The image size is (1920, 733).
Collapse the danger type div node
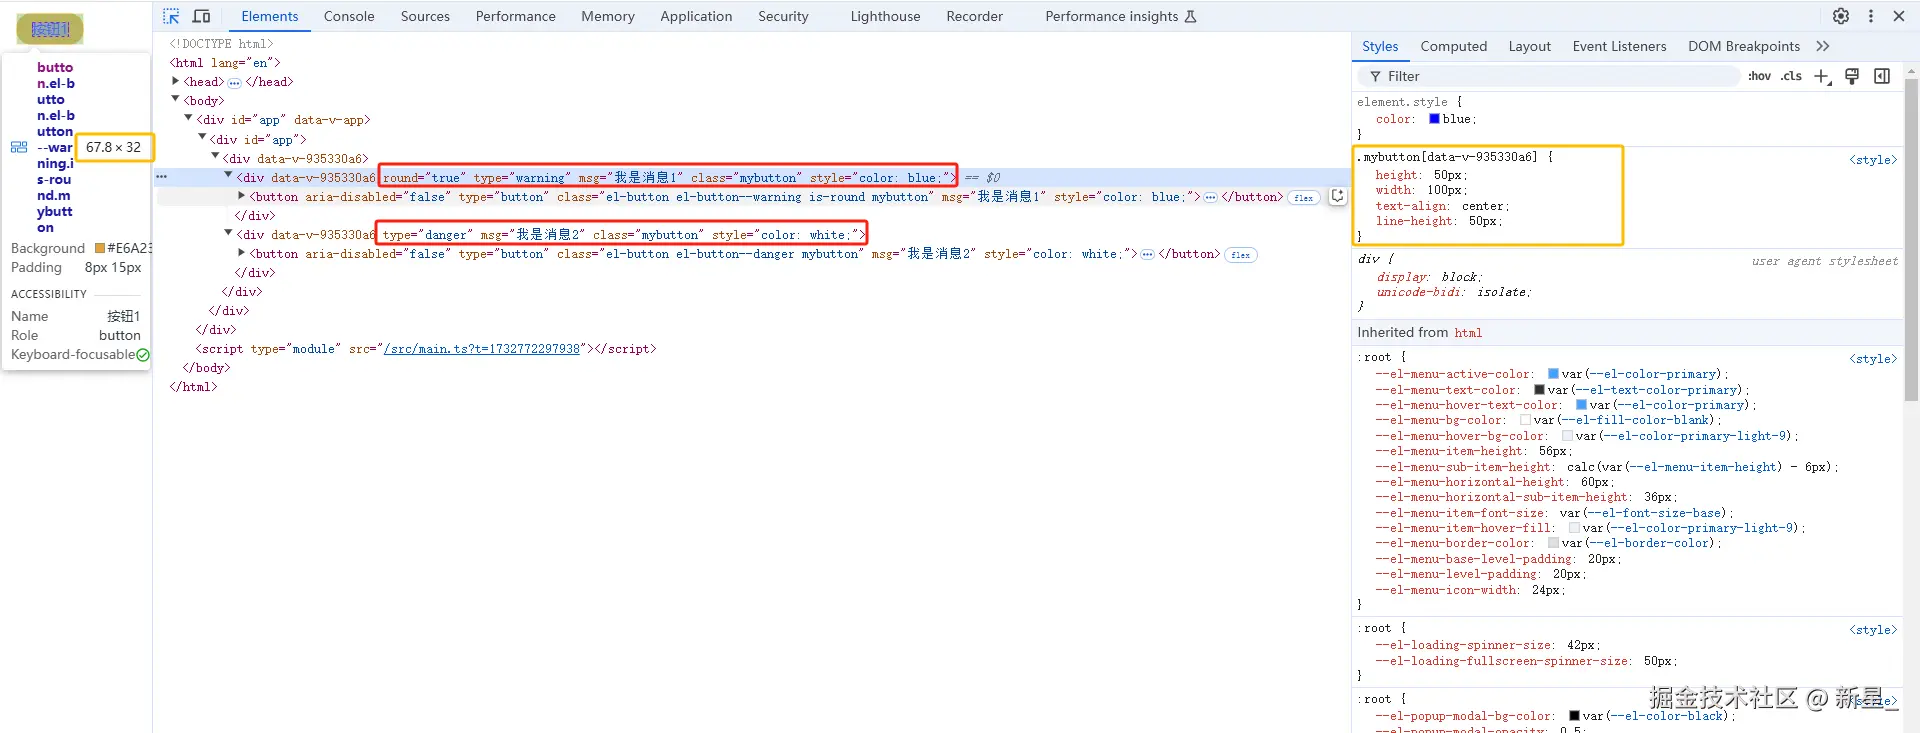(x=228, y=233)
